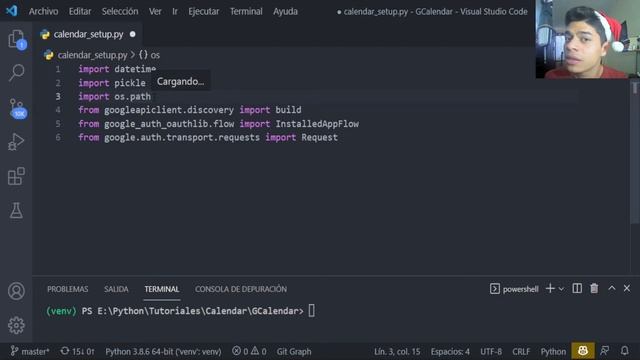Open the Accounts icon in activity bar
Screen dimensions: 640x360
[x=16, y=291]
